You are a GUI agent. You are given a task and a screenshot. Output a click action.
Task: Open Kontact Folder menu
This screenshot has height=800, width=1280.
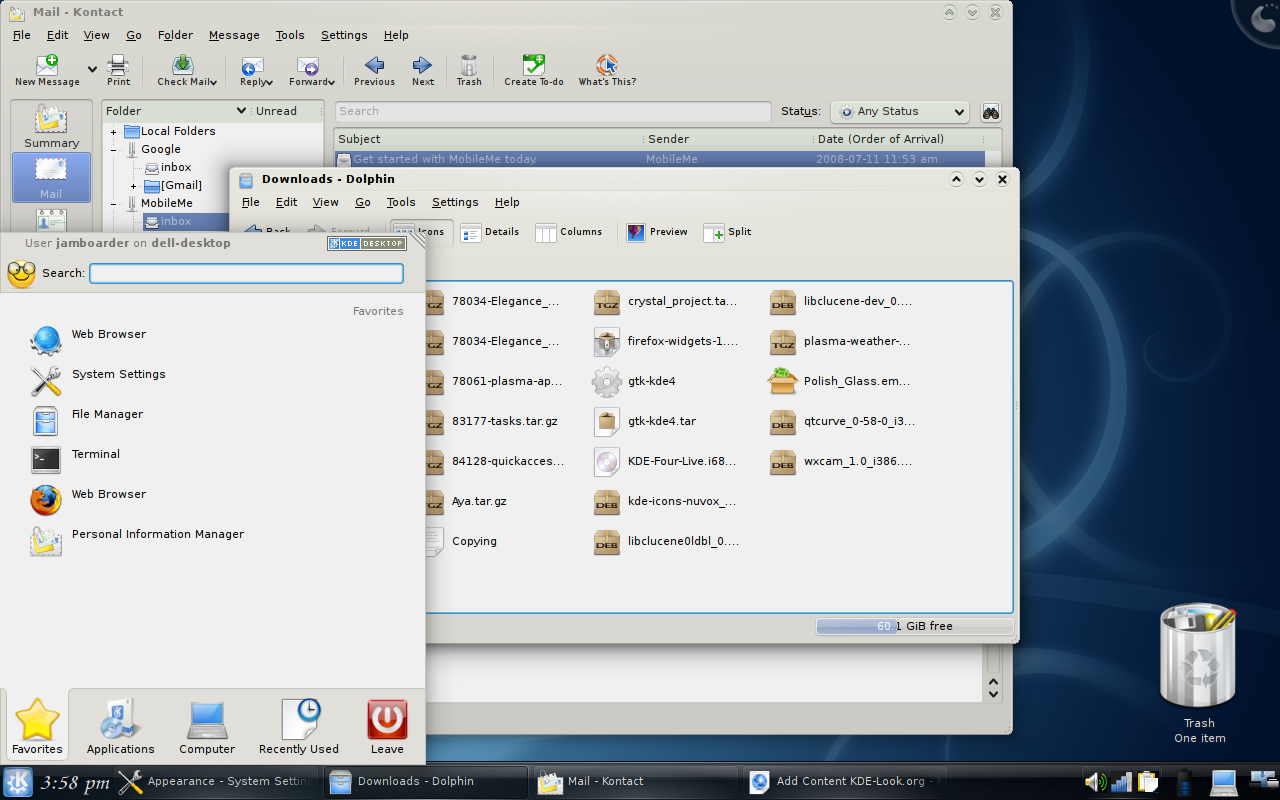(175, 35)
